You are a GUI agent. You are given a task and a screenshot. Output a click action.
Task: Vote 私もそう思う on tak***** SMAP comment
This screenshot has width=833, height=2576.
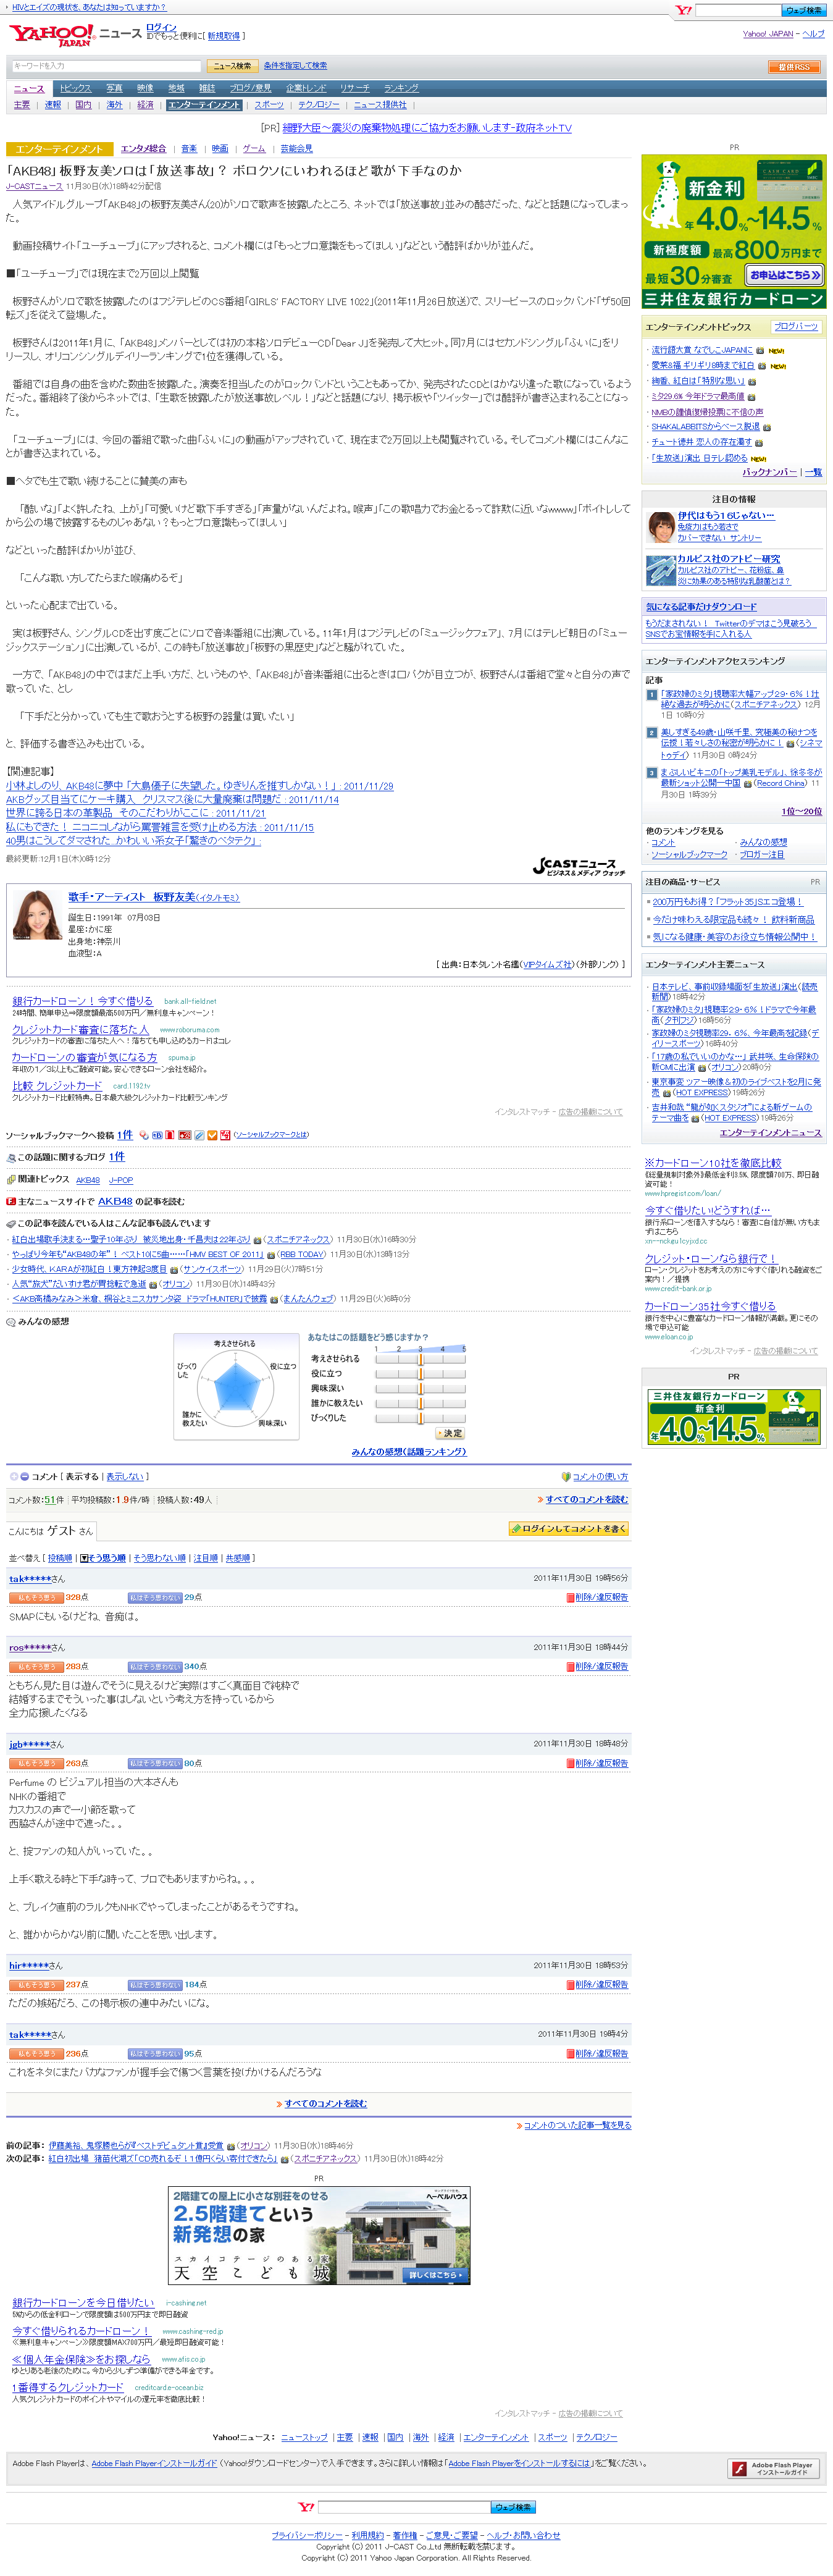37,1597
